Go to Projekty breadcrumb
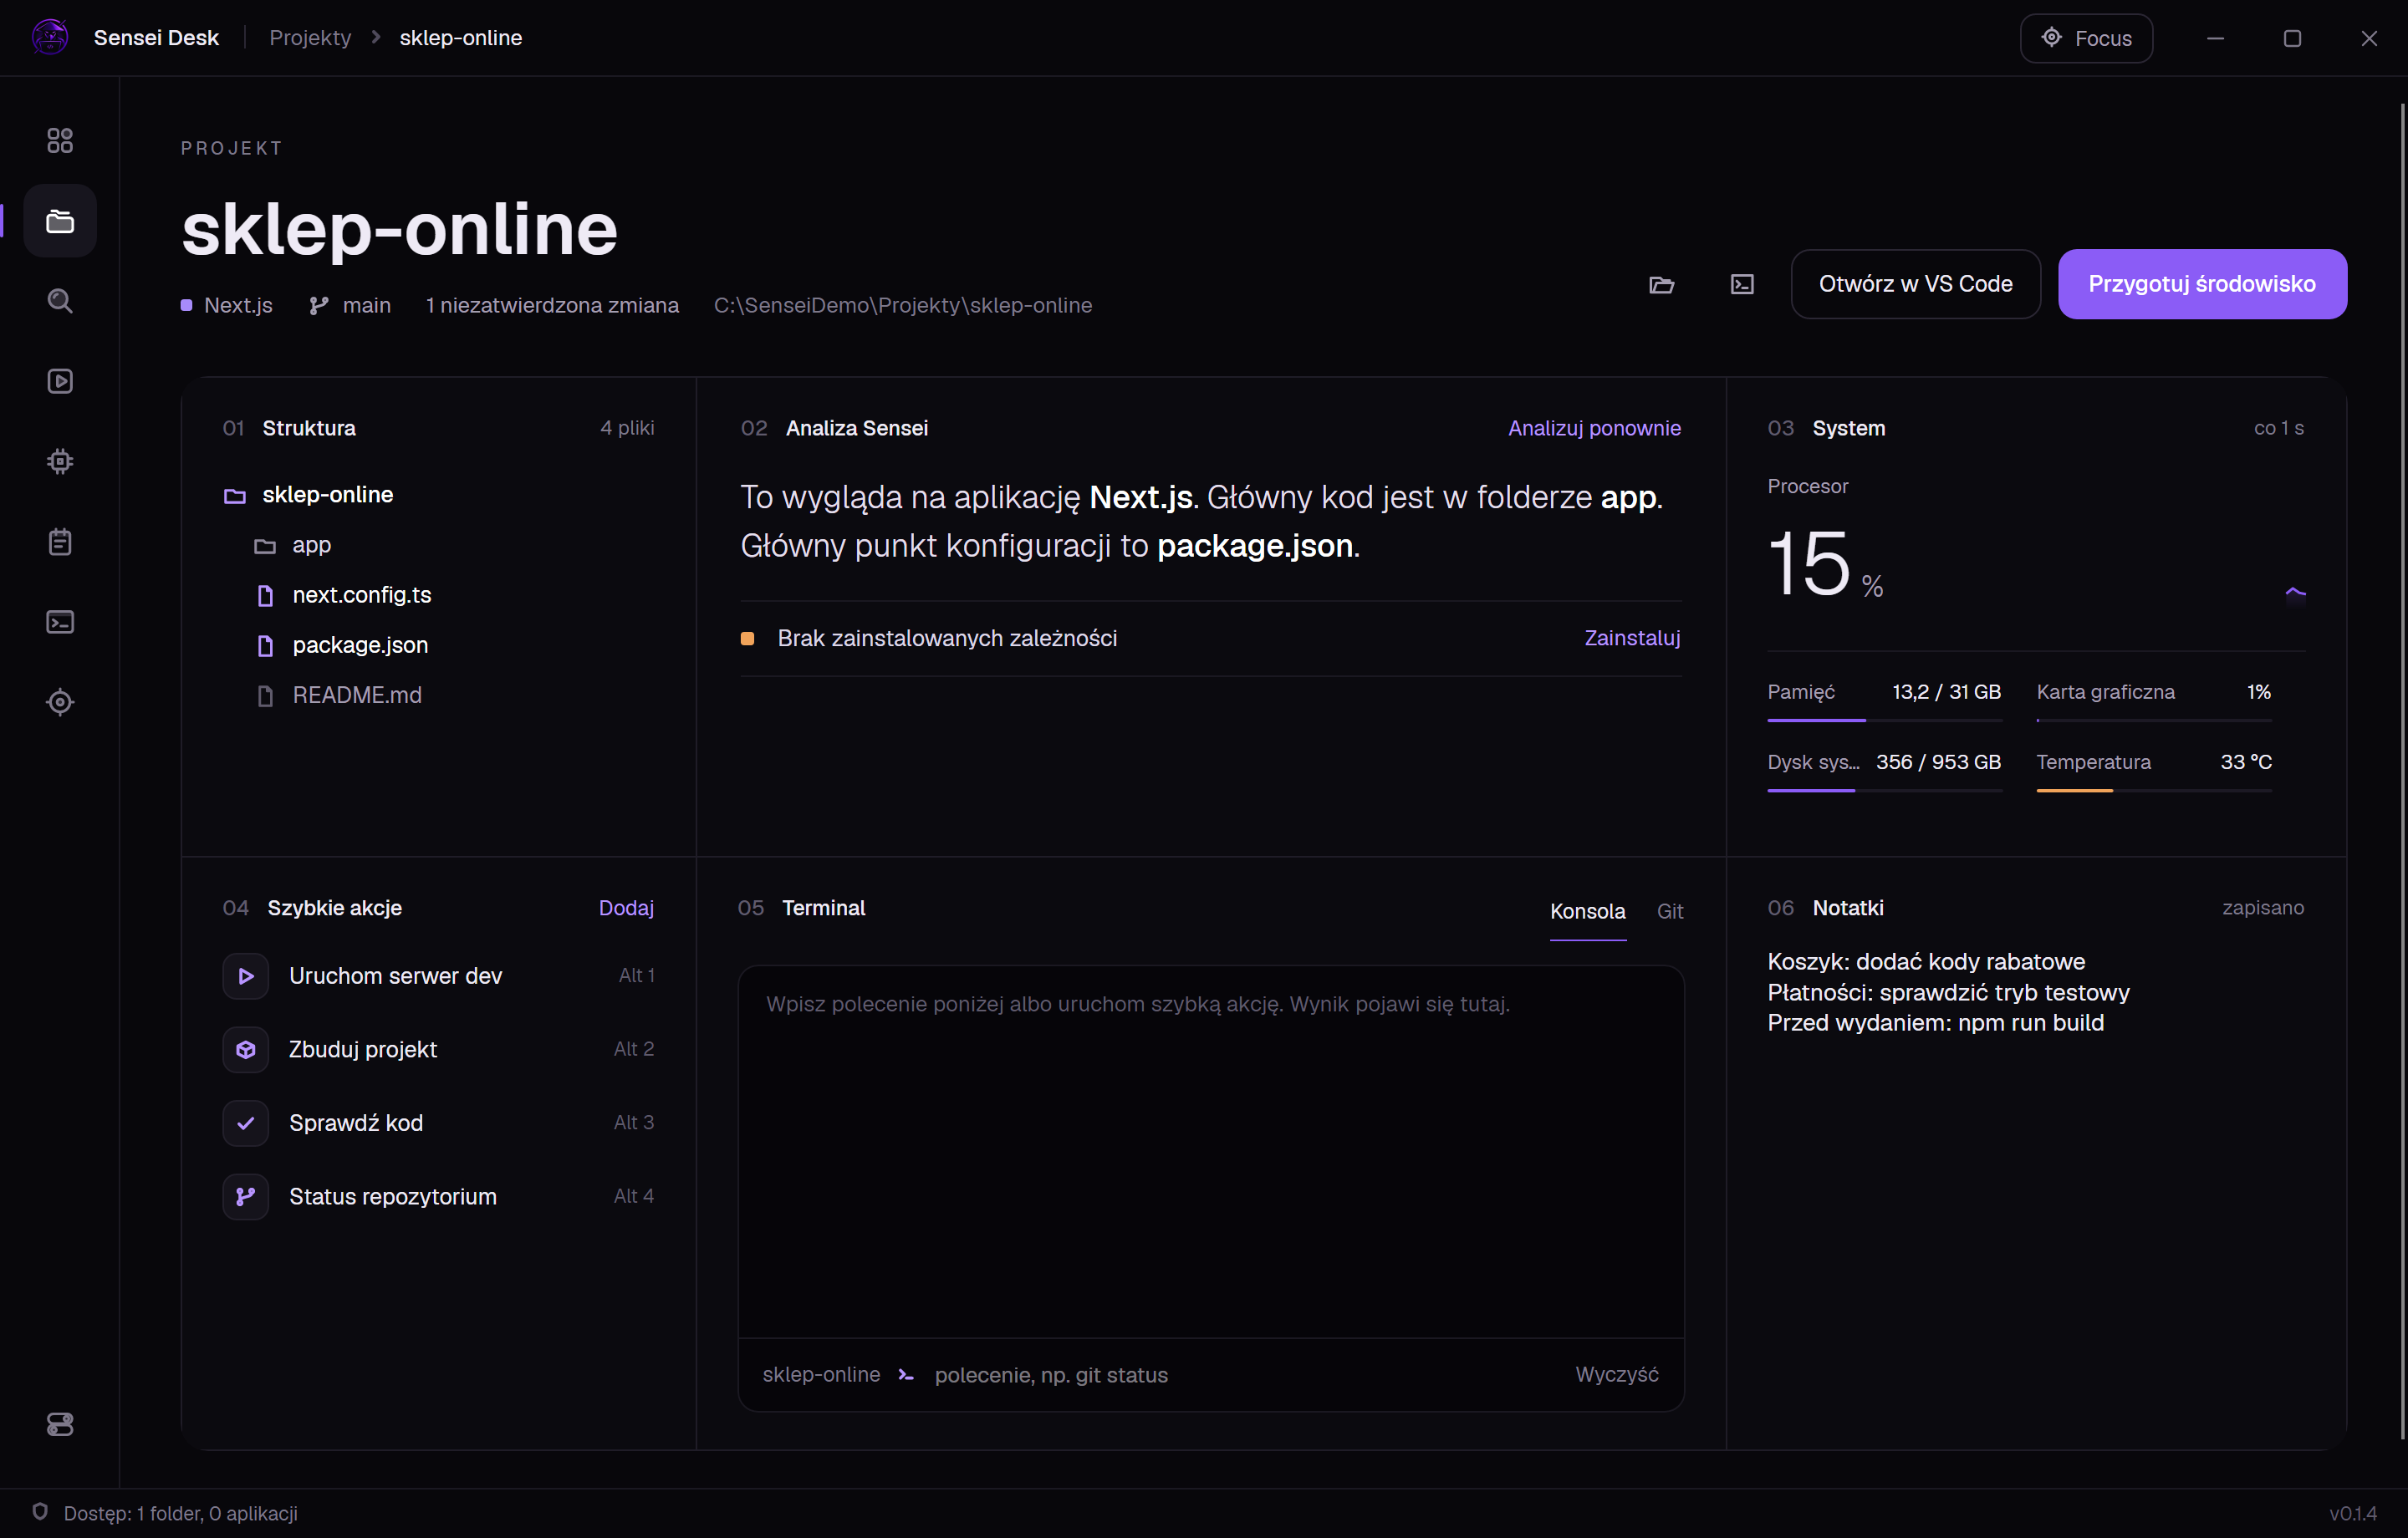The width and height of the screenshot is (2408, 1538). (310, 38)
